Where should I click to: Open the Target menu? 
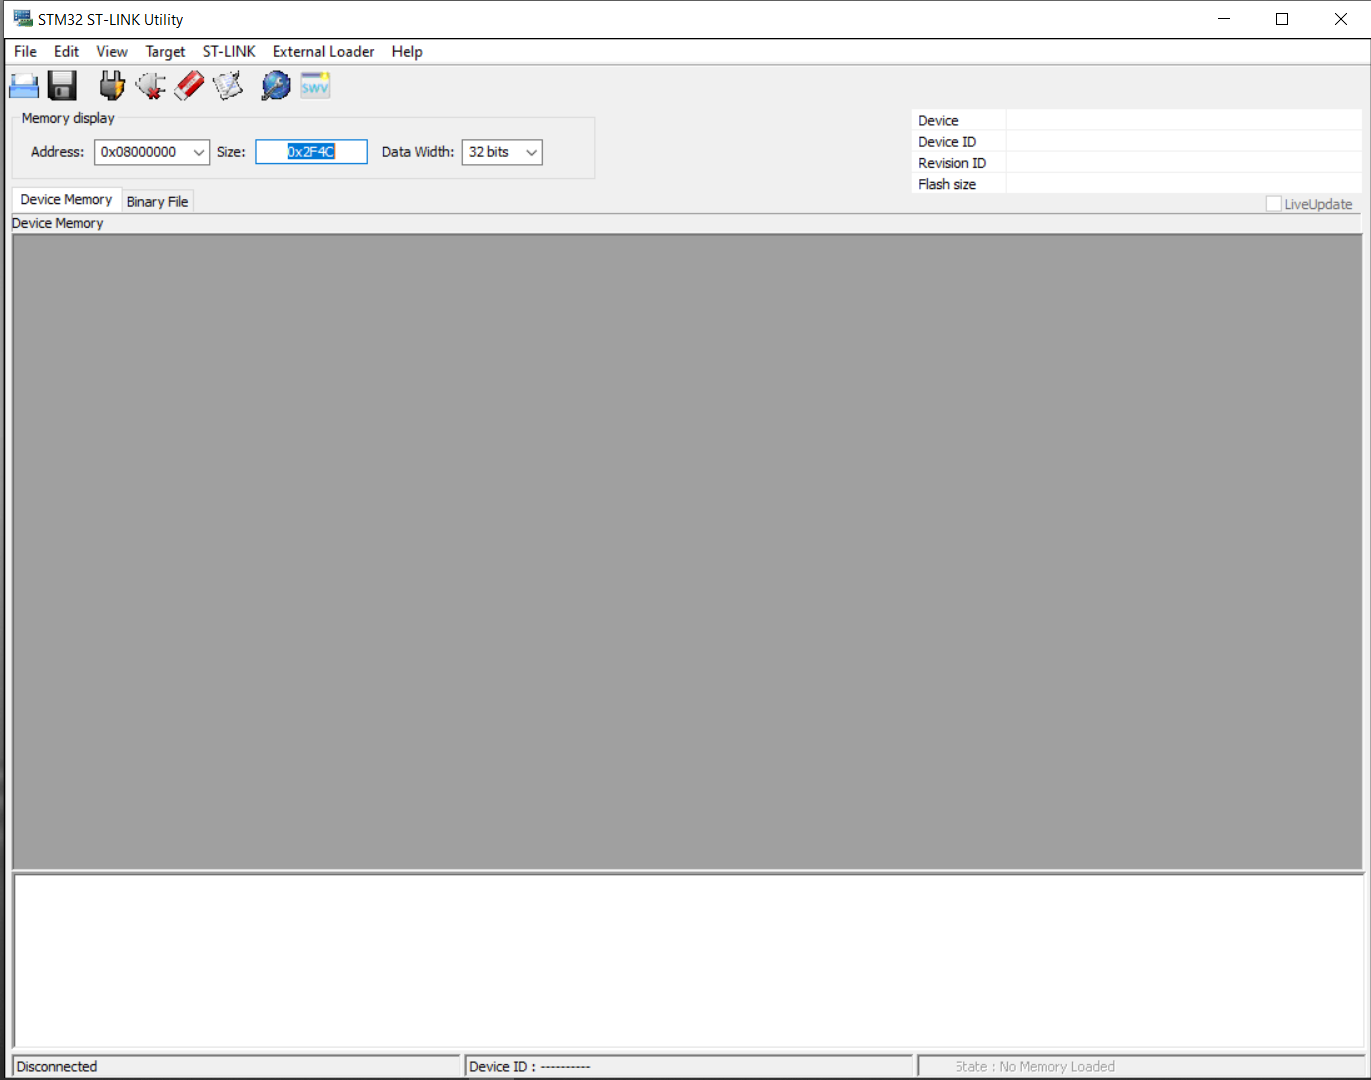tap(165, 52)
